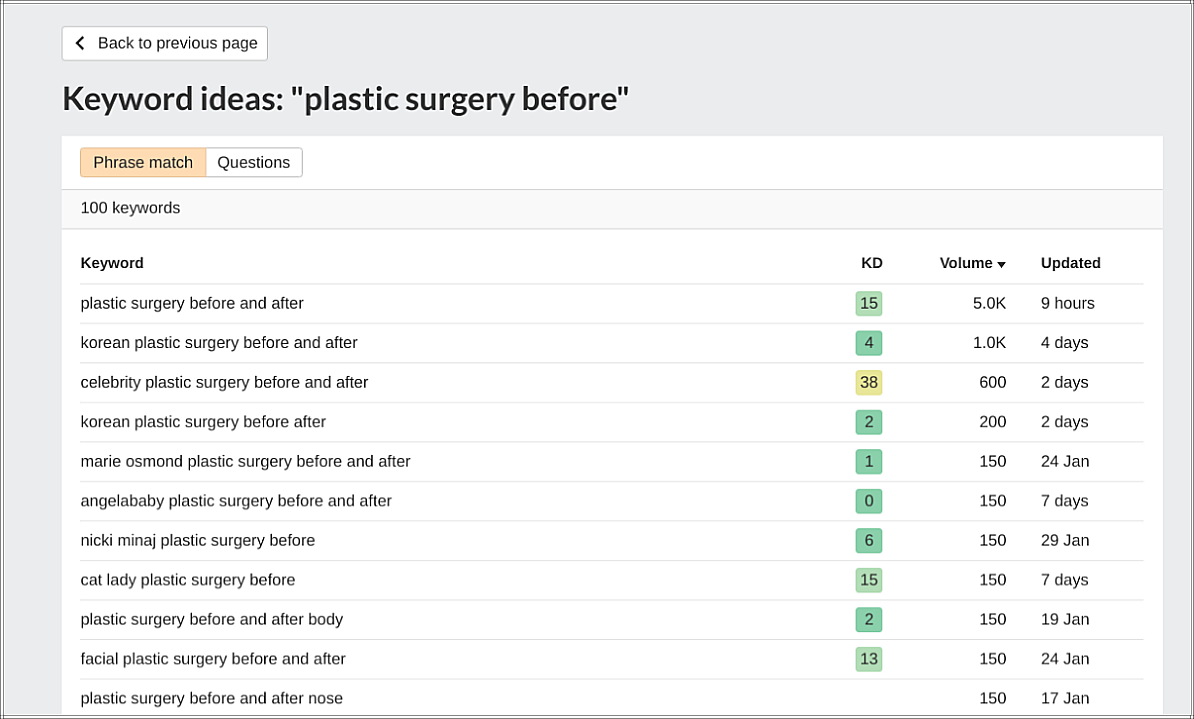Open keyword korean plastic surgery before after
This screenshot has width=1194, height=719.
coord(203,422)
